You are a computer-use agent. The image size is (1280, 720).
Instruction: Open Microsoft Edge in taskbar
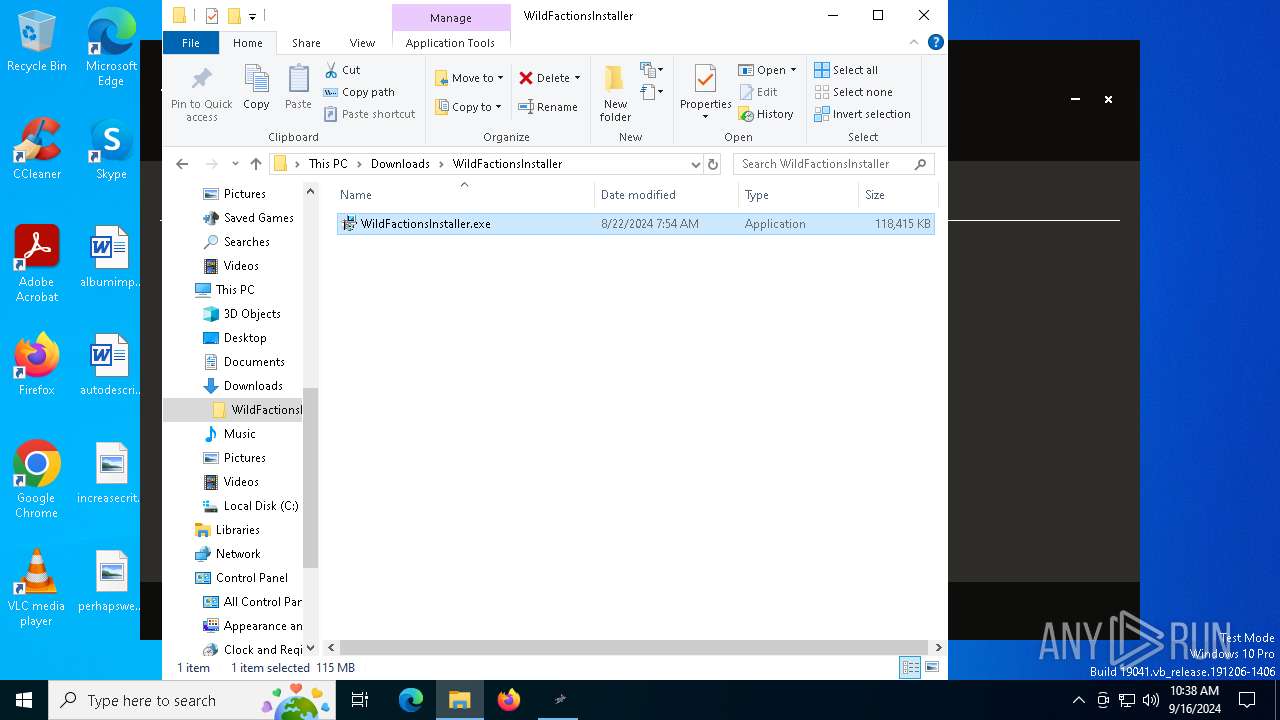(x=411, y=700)
